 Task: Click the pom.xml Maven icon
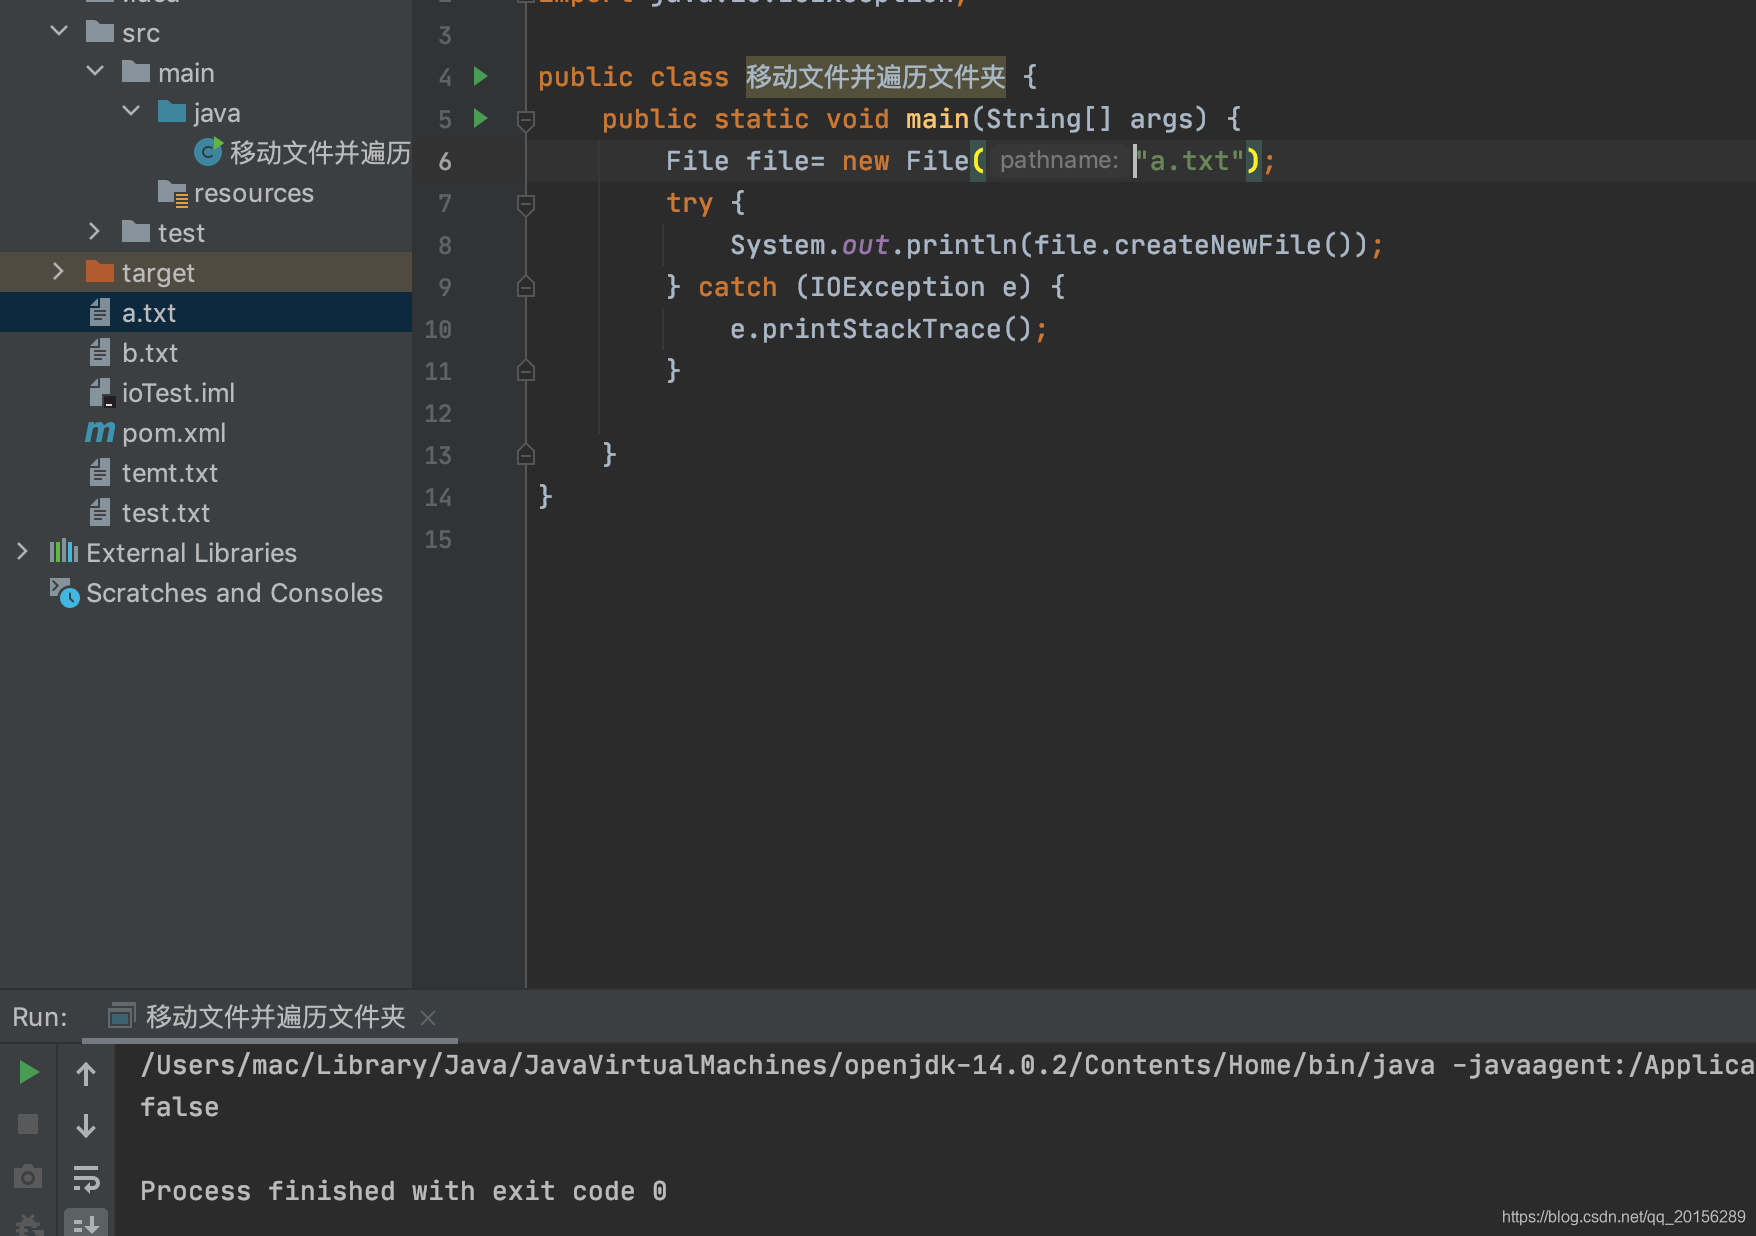point(100,432)
